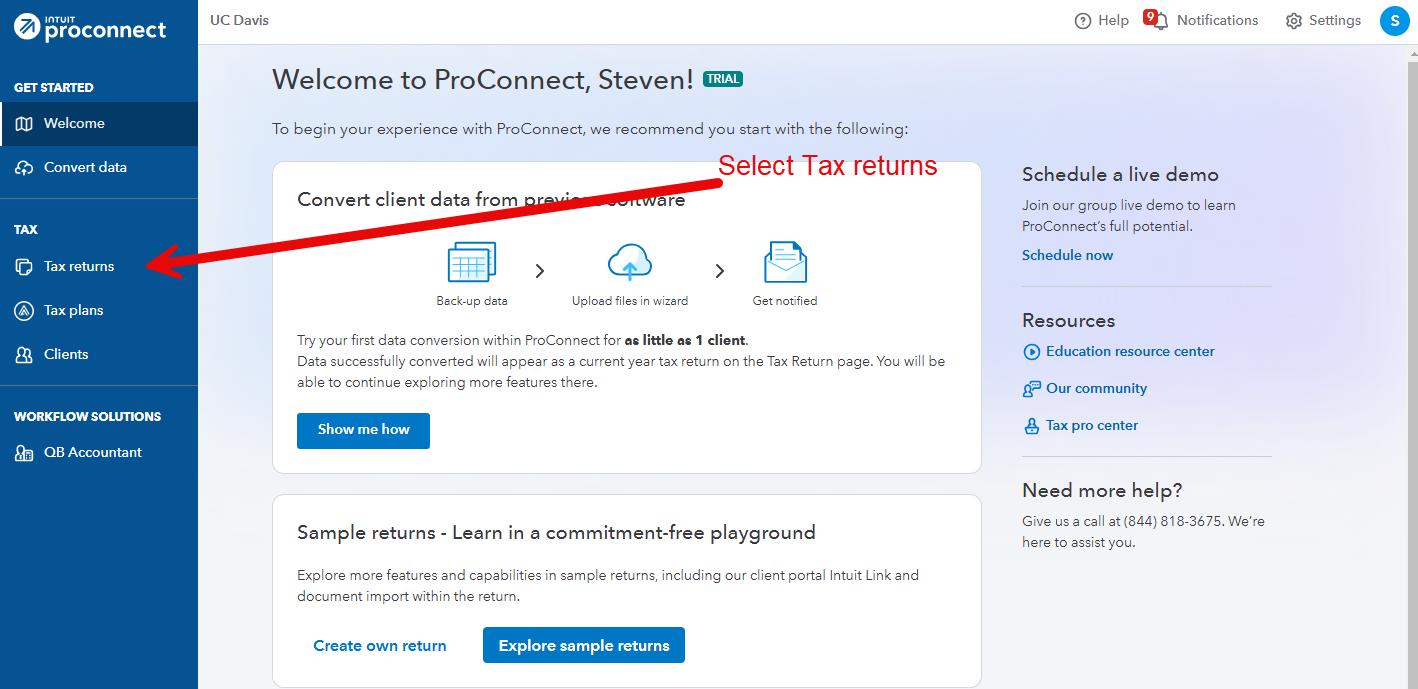Screen dimensions: 1418x689
Task: Click the Explore sample returns button
Action: tap(584, 646)
